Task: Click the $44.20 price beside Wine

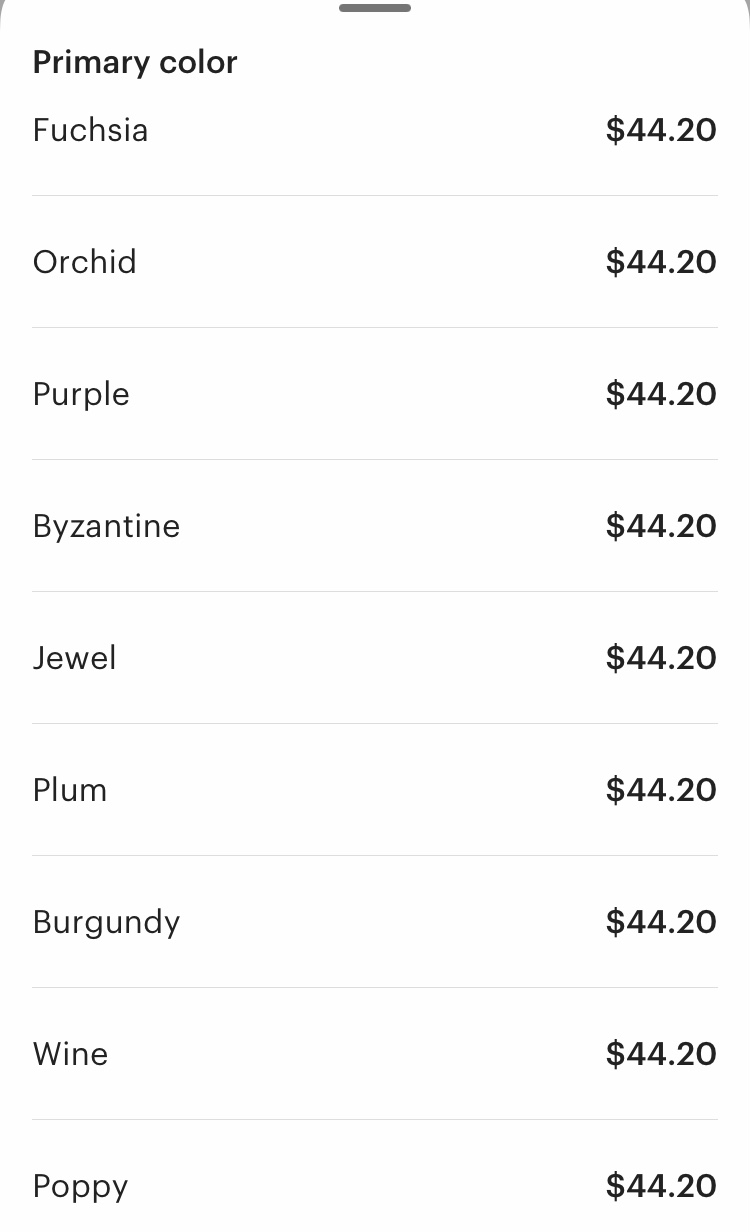Action: point(661,1054)
